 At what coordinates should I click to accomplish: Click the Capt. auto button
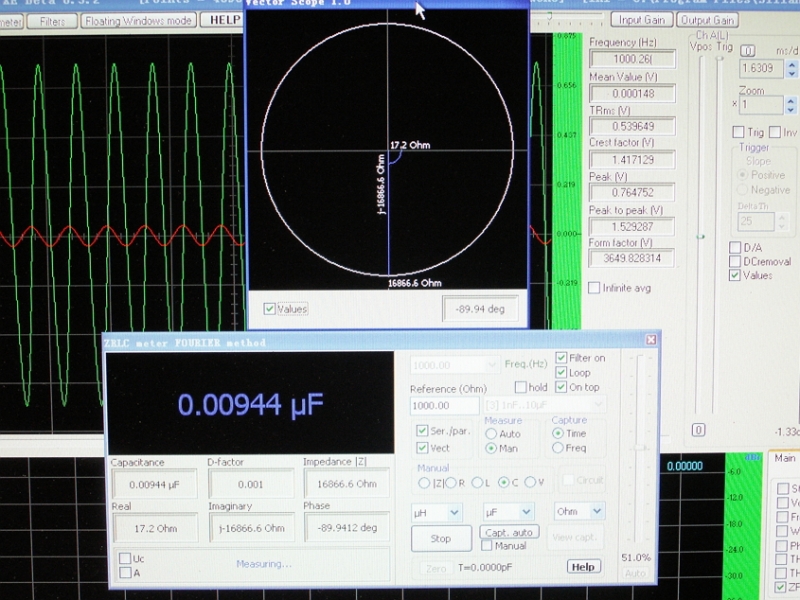509,532
